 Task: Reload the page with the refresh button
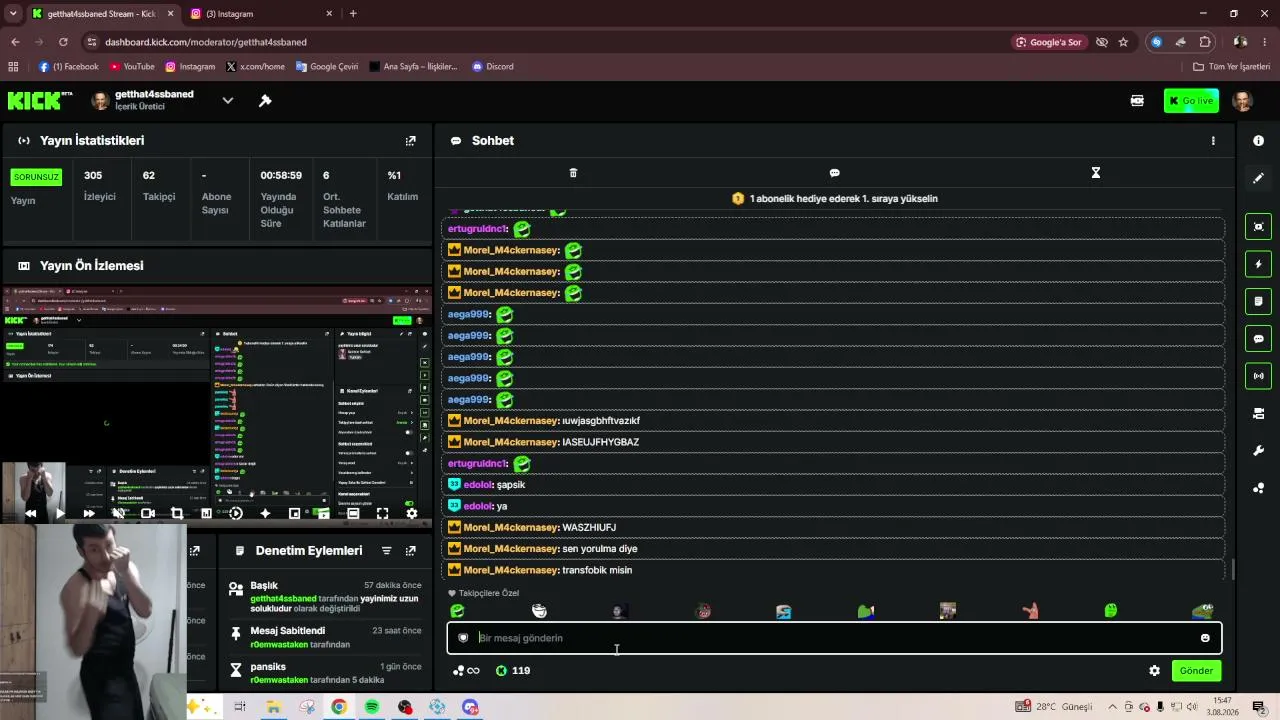tap(63, 42)
